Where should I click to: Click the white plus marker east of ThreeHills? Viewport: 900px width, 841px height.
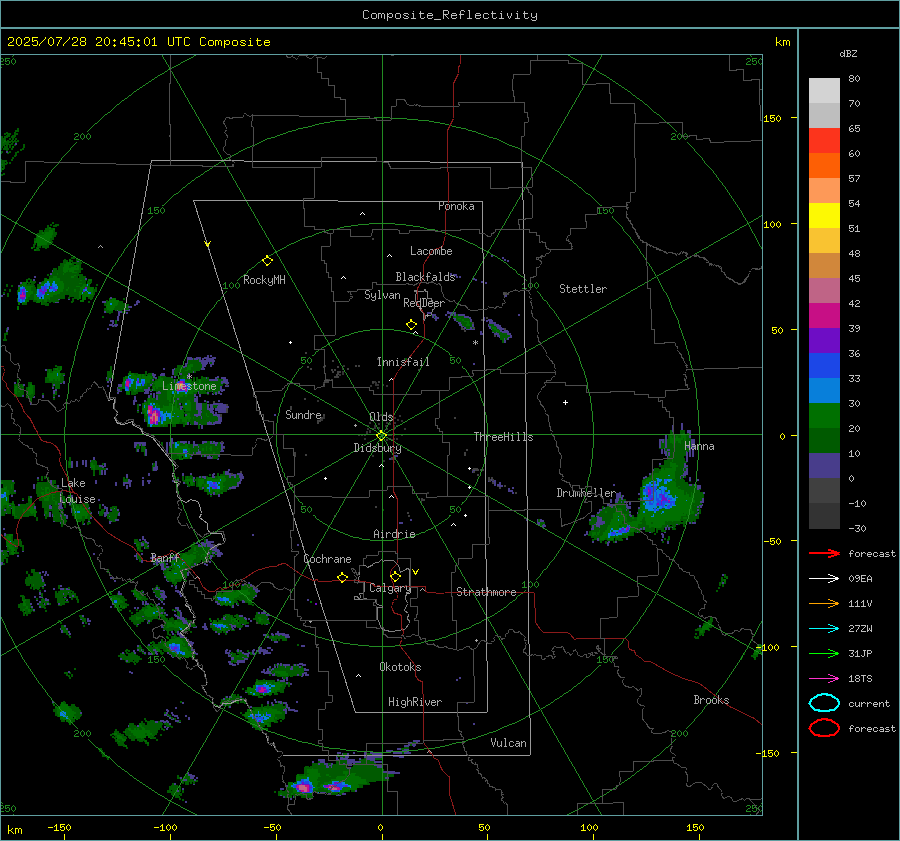[565, 402]
